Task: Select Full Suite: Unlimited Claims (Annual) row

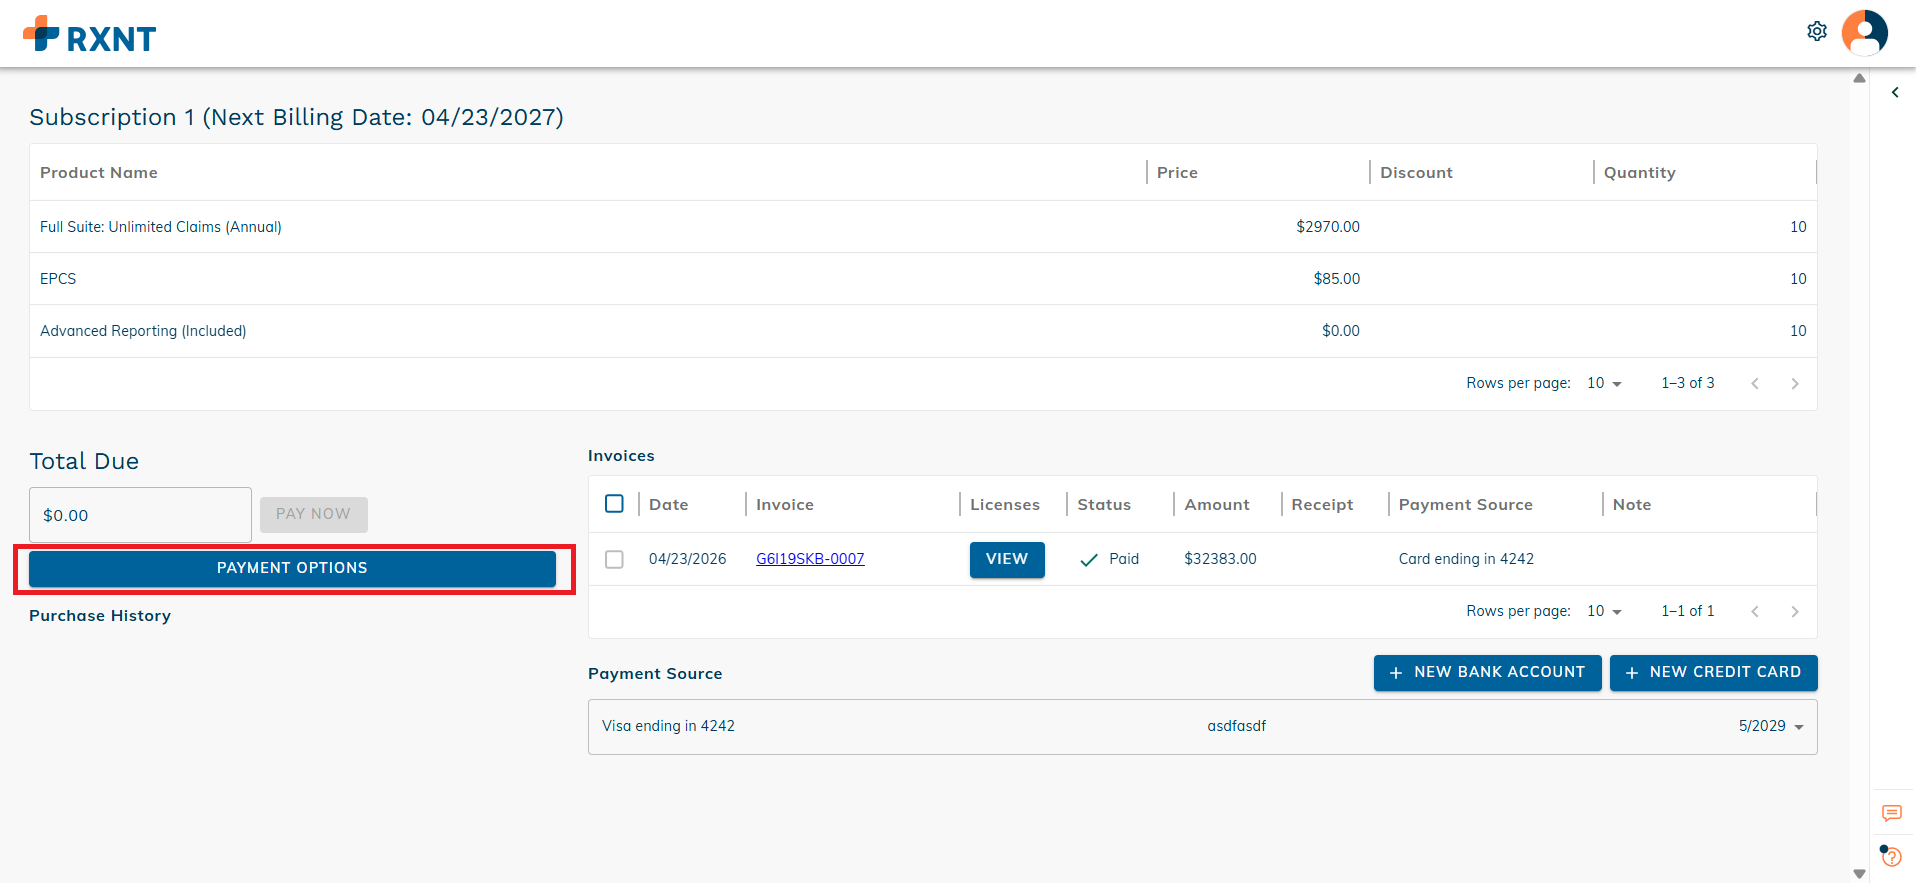Action: [x=923, y=227]
